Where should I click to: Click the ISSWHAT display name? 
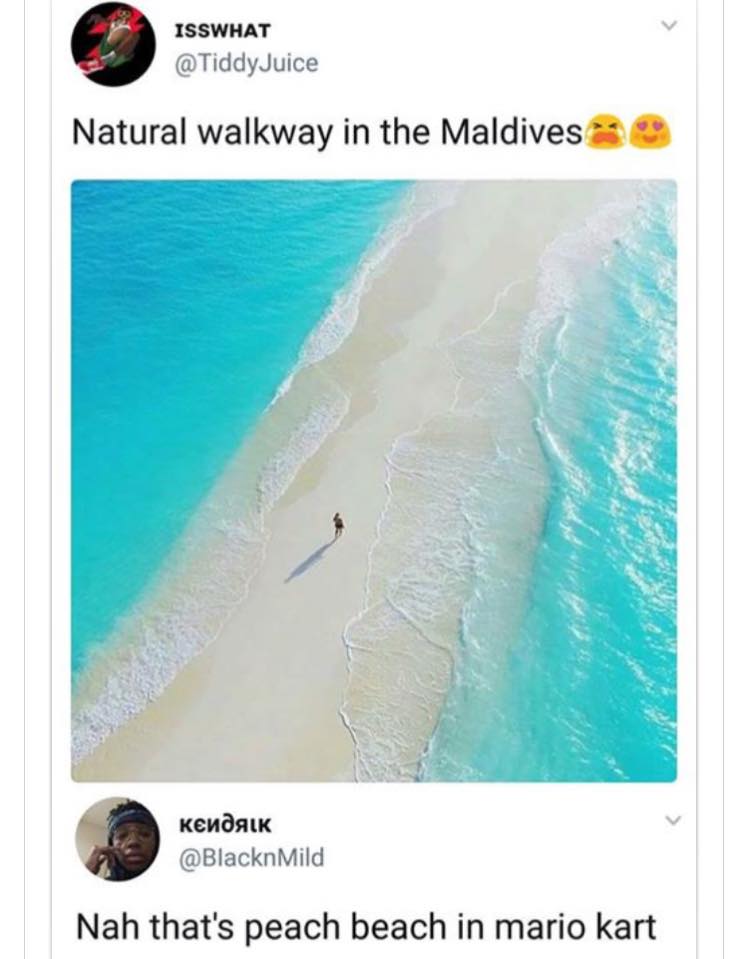tap(222, 31)
